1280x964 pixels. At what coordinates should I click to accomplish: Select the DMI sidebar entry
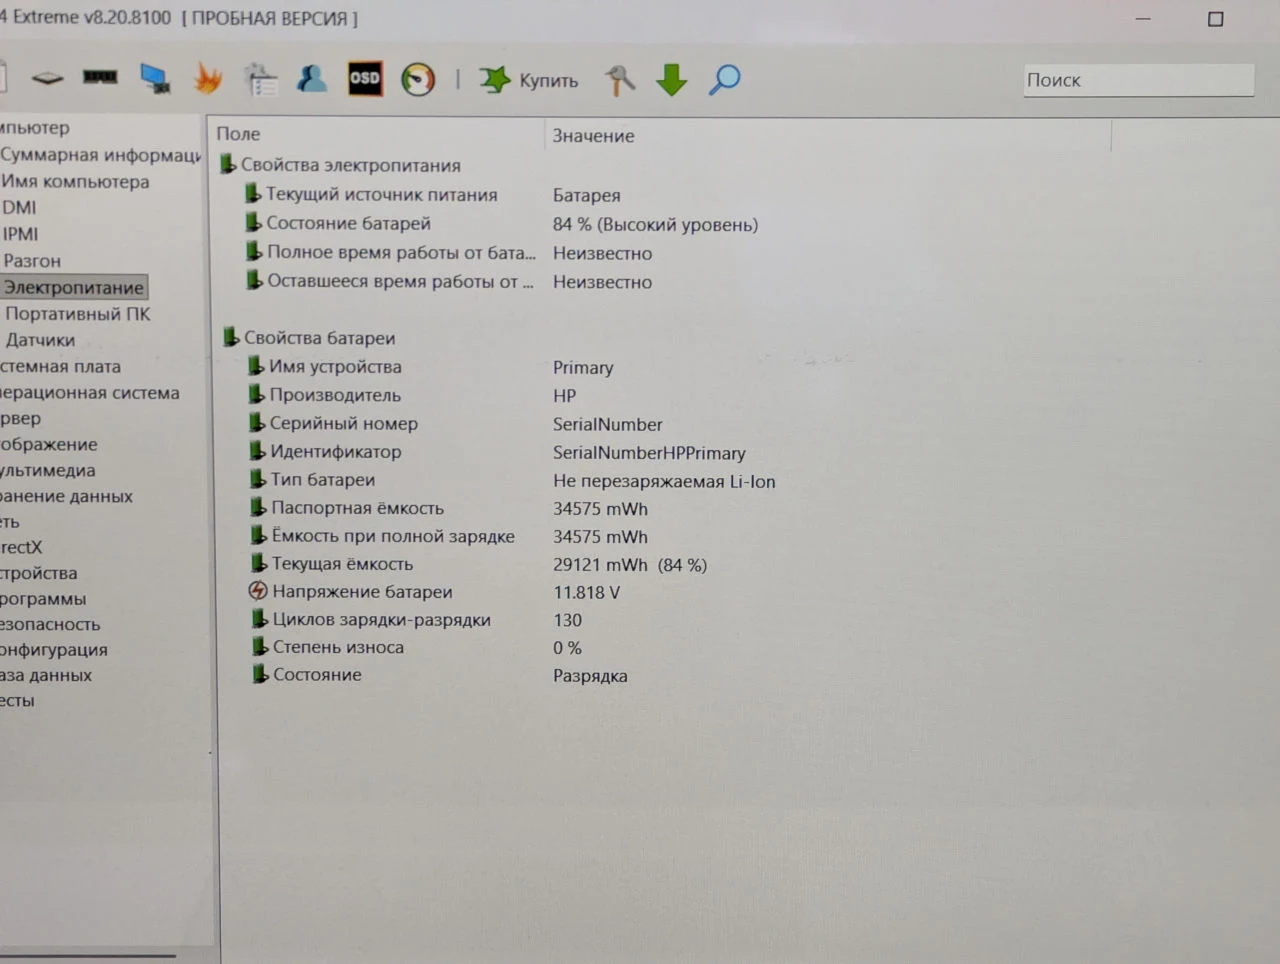19,208
